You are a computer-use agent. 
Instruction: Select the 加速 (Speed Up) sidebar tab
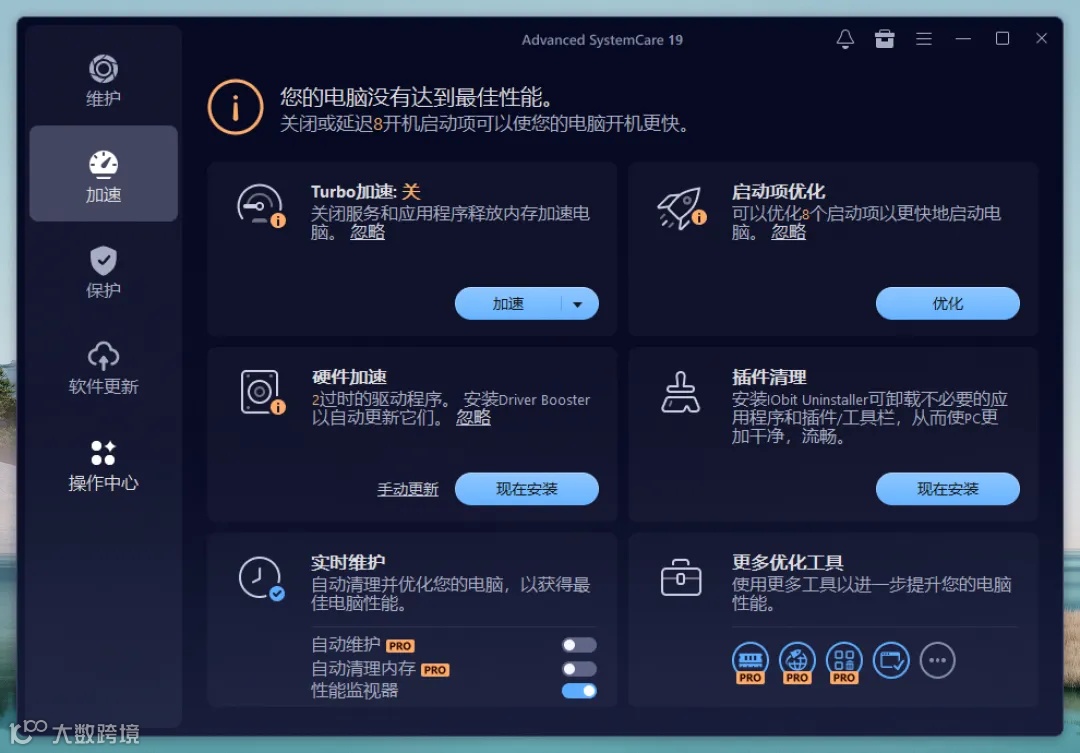(103, 174)
